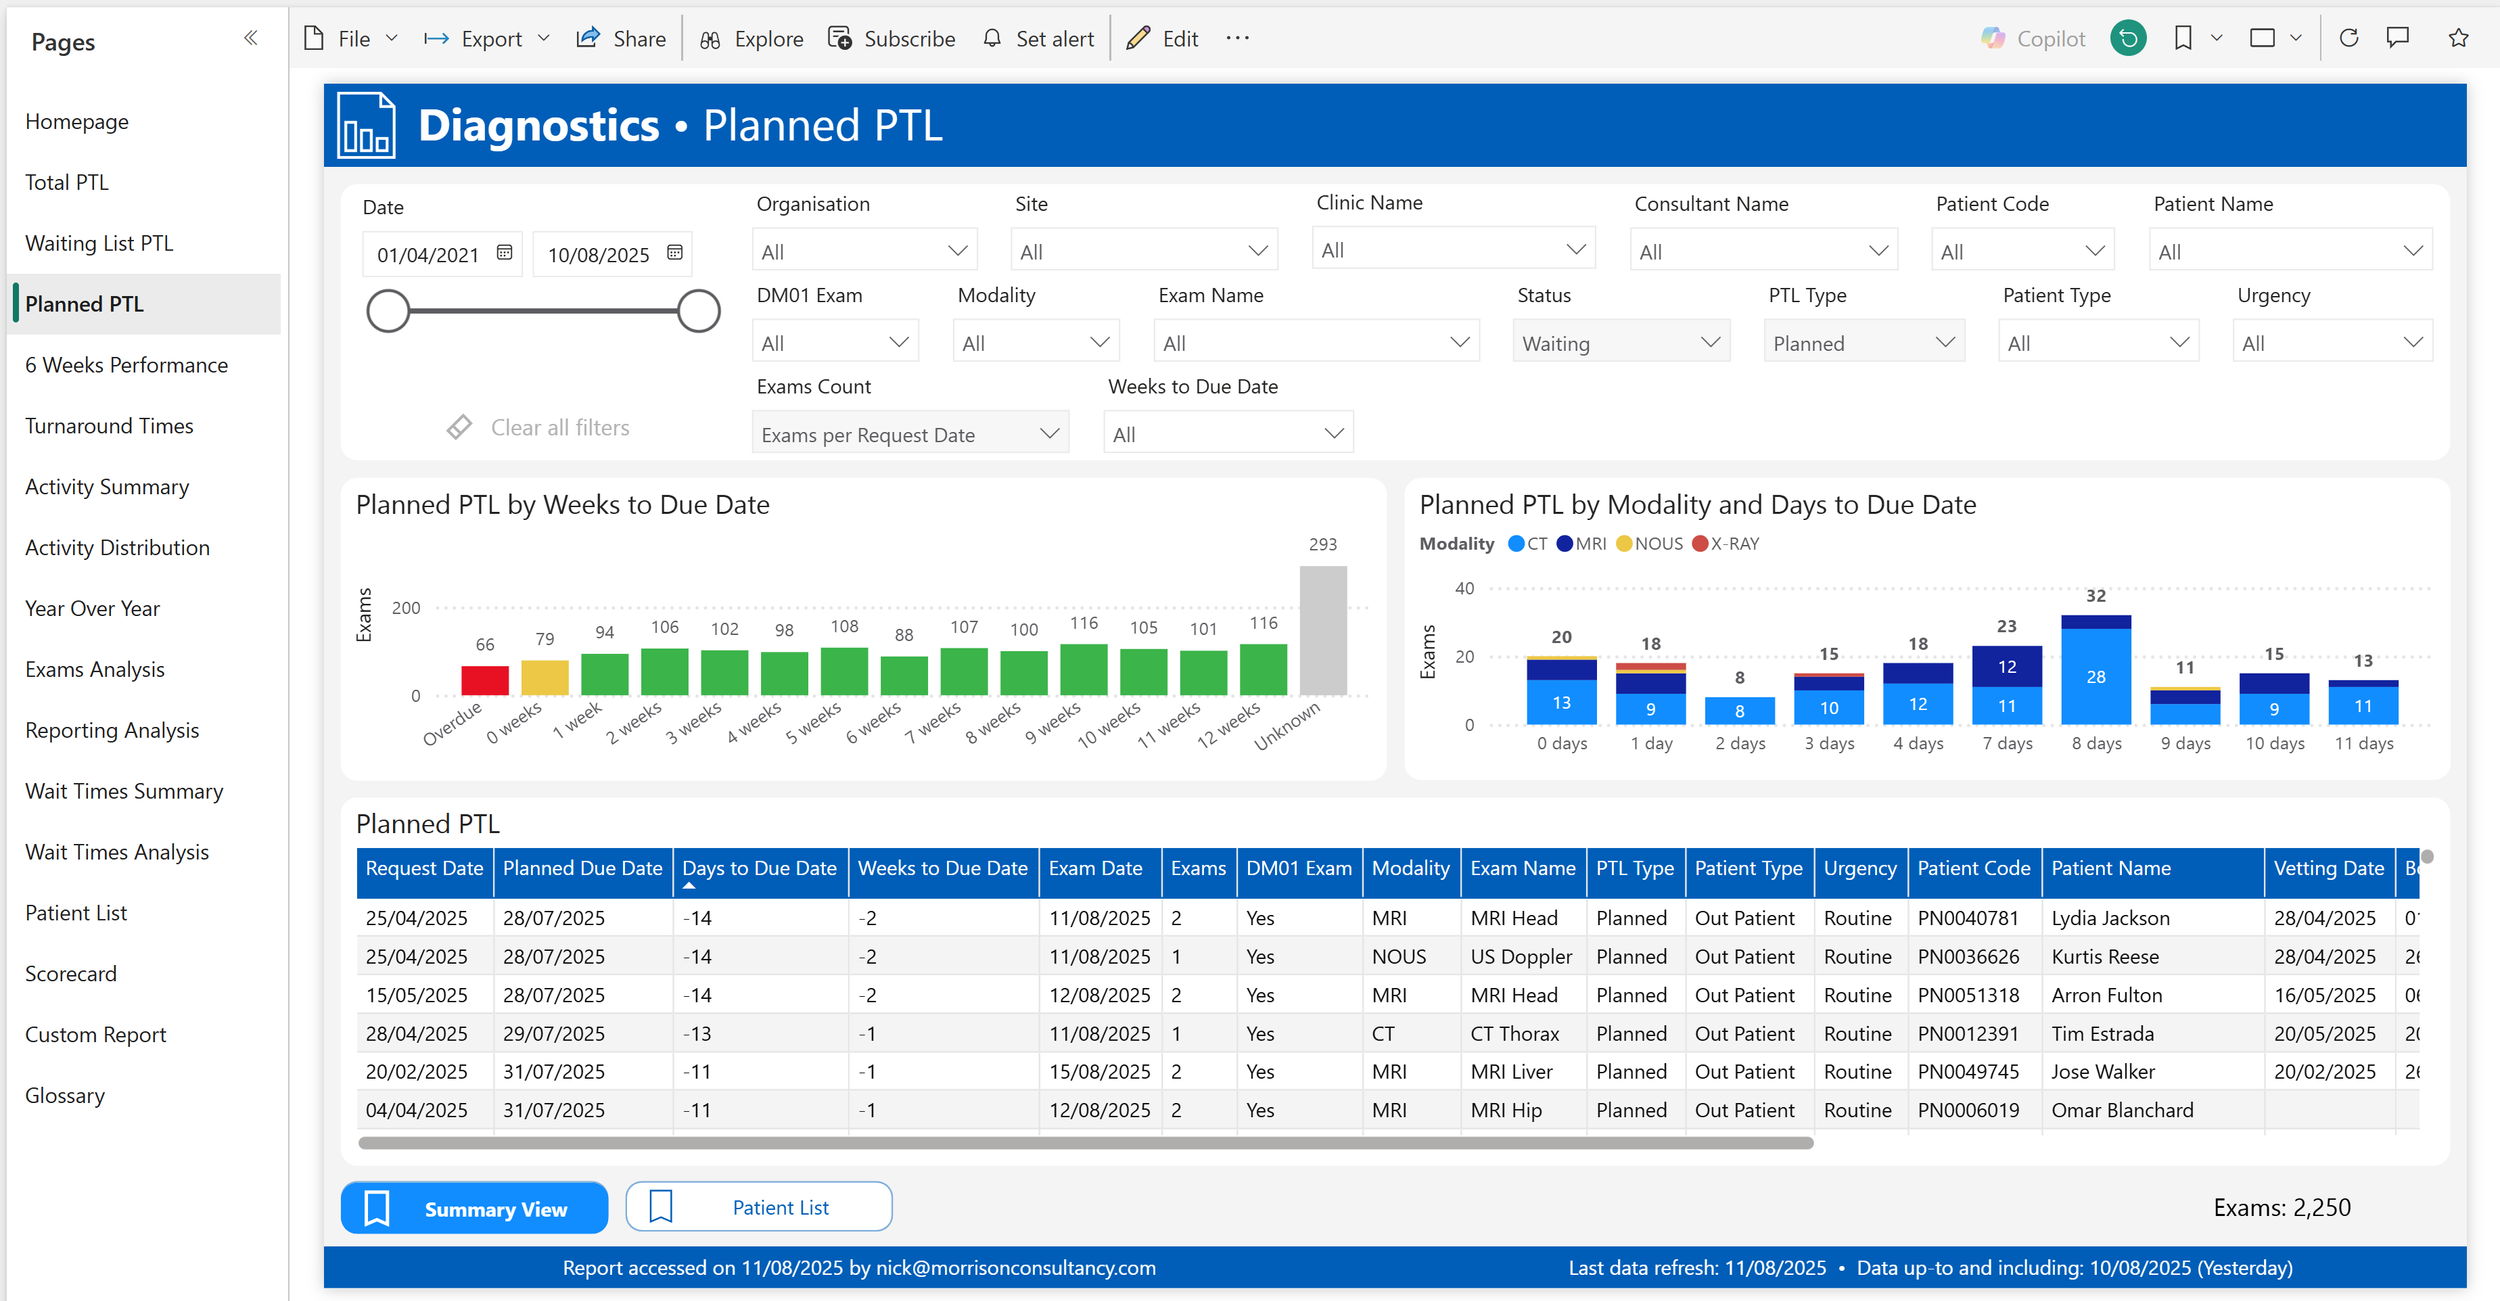This screenshot has width=2500, height=1301.
Task: Expand the Organisation filter dropdown
Action: pos(864,251)
